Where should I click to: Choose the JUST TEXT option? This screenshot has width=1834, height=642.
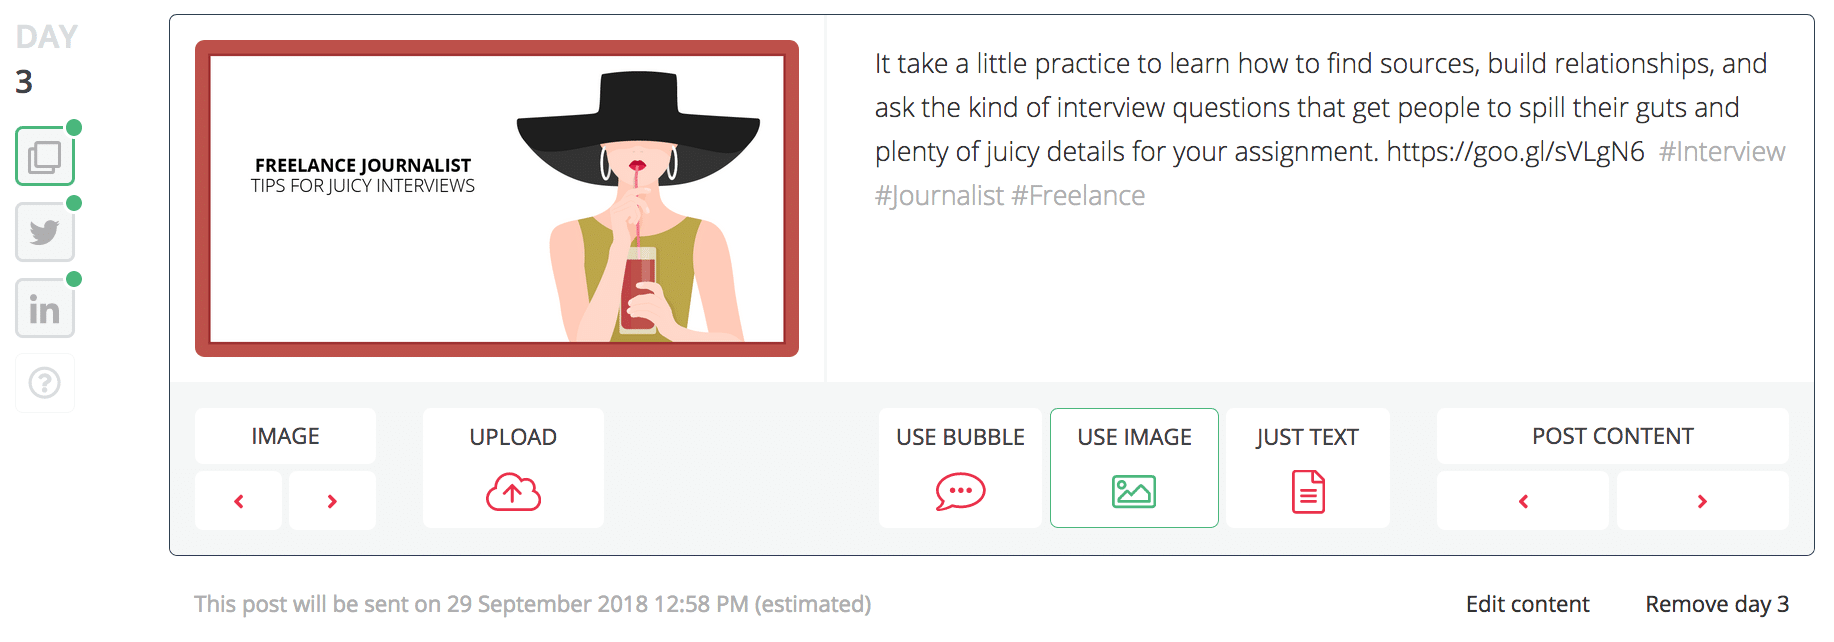[1308, 437]
